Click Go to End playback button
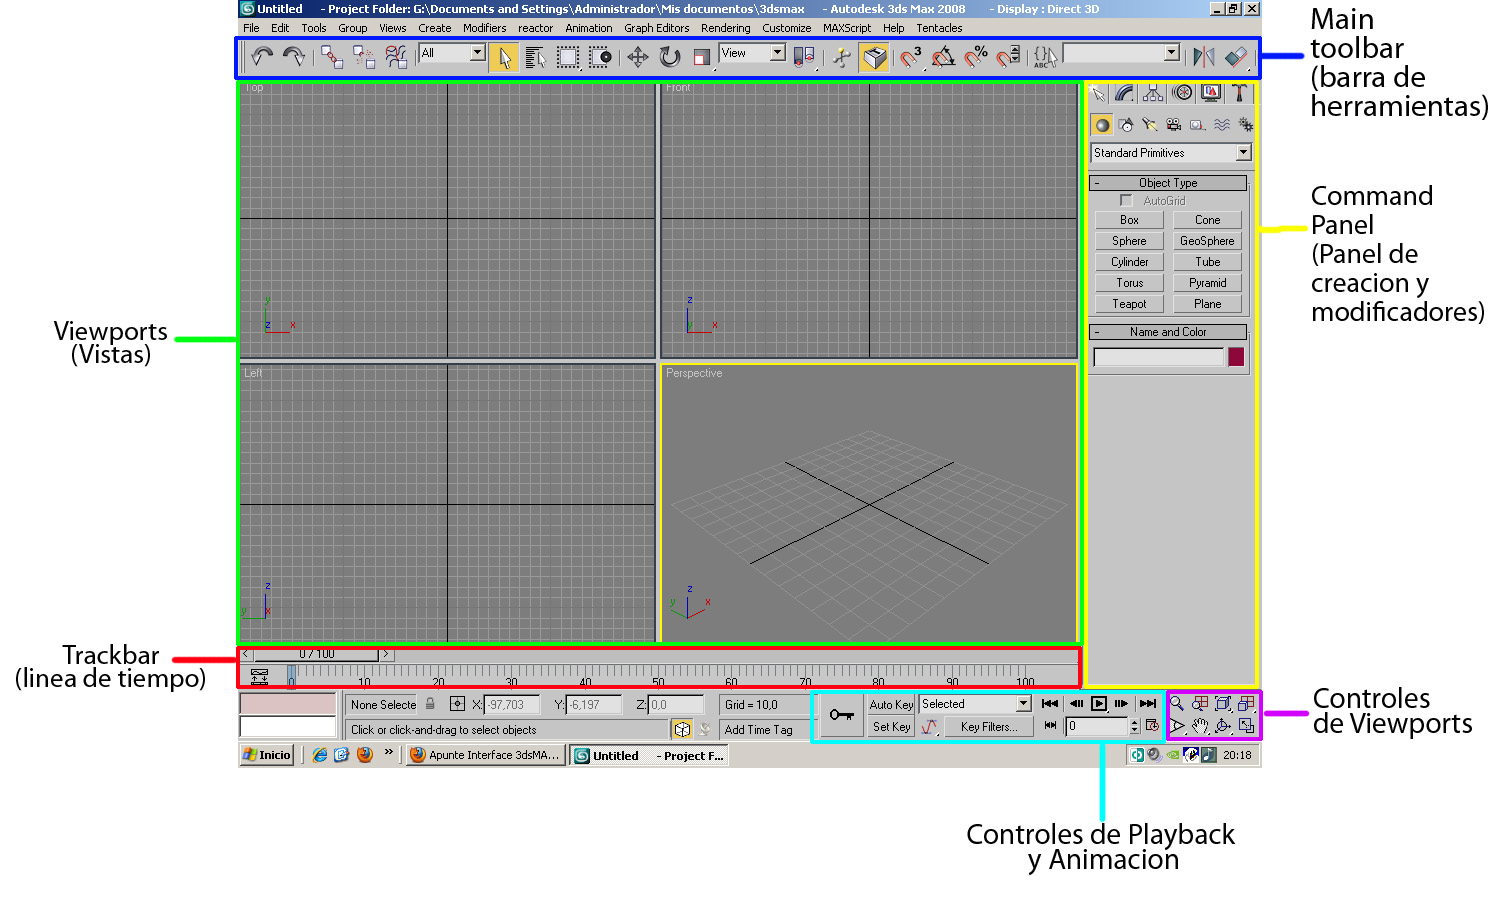 coord(1148,704)
